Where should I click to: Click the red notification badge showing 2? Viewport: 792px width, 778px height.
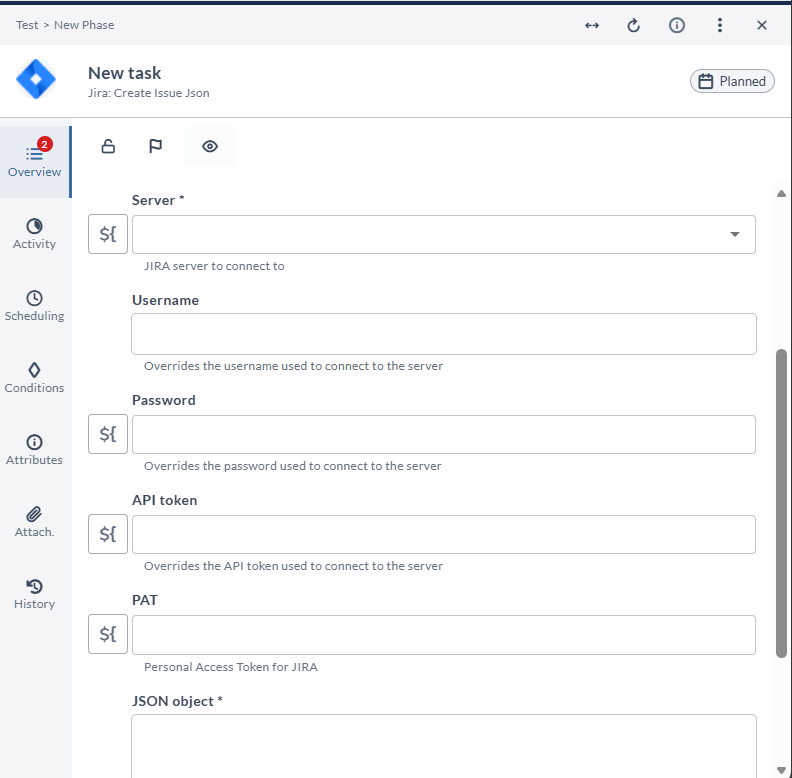coord(44,144)
